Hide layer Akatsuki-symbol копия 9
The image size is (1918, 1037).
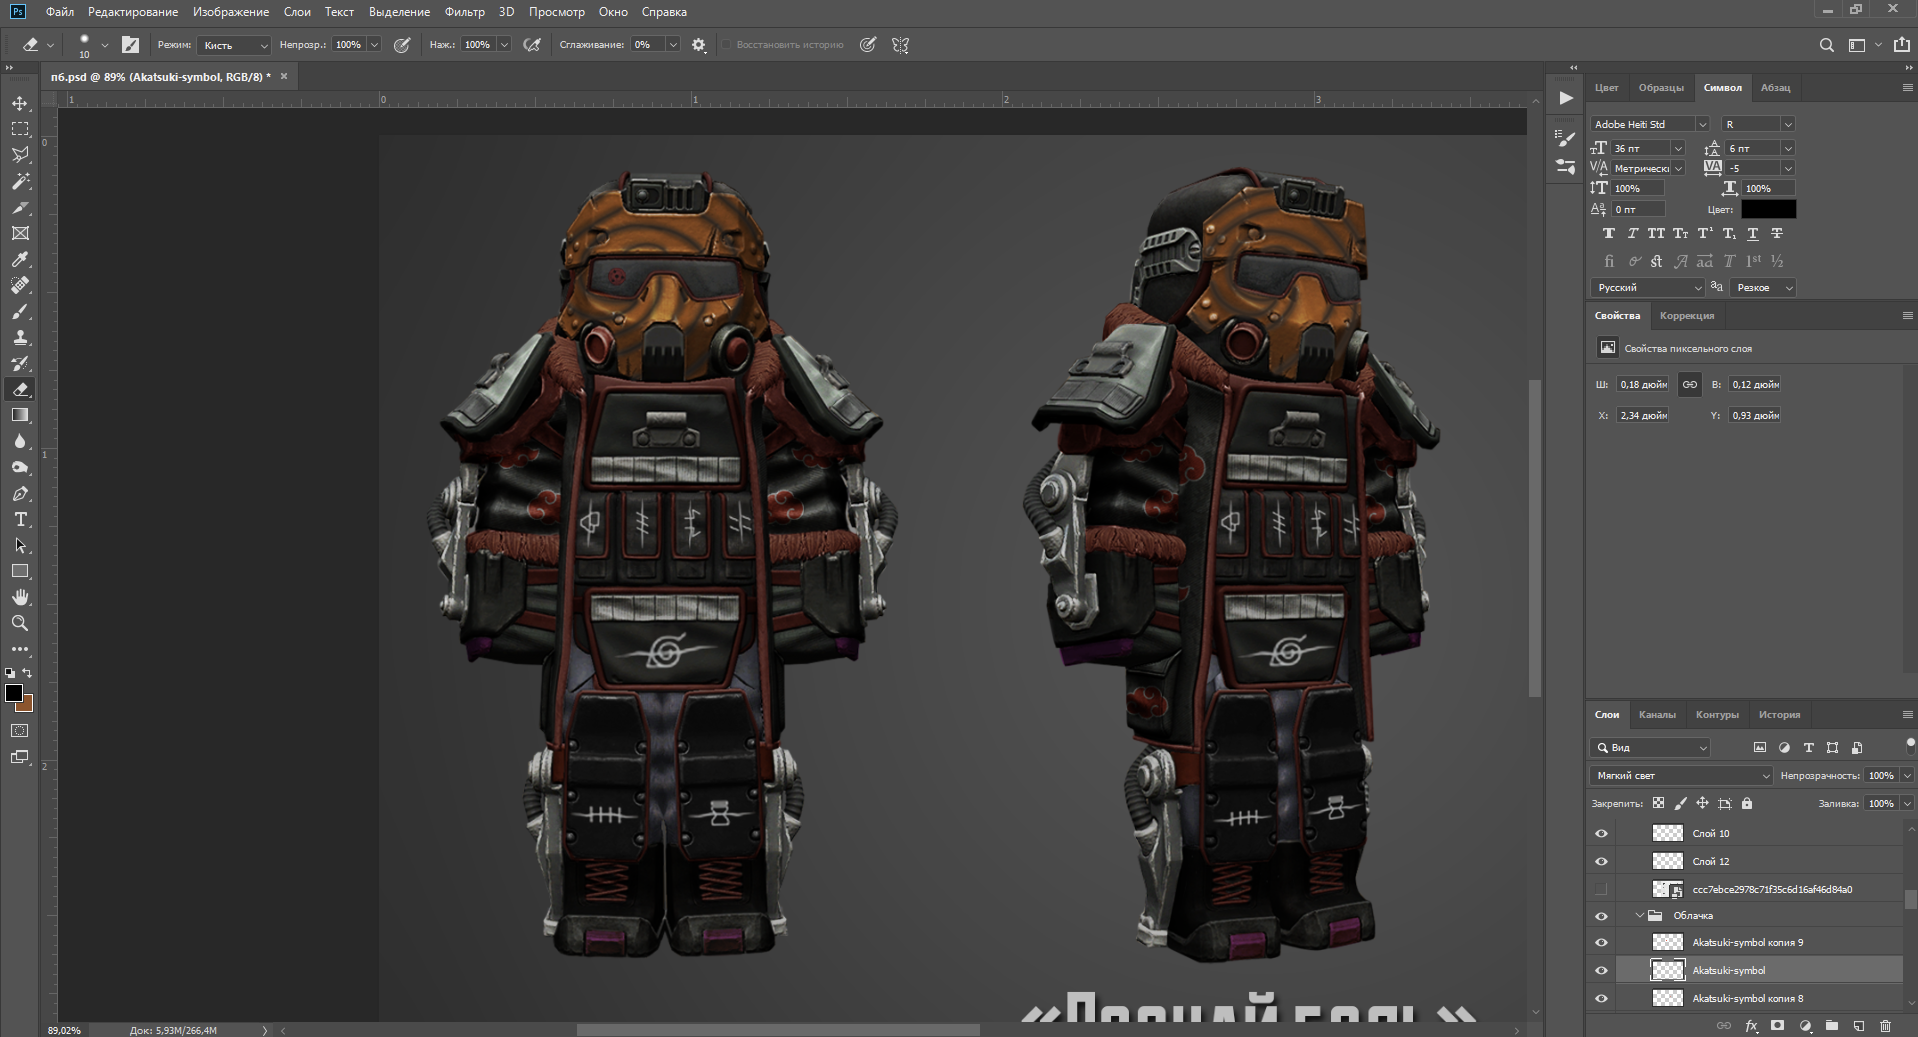point(1601,942)
